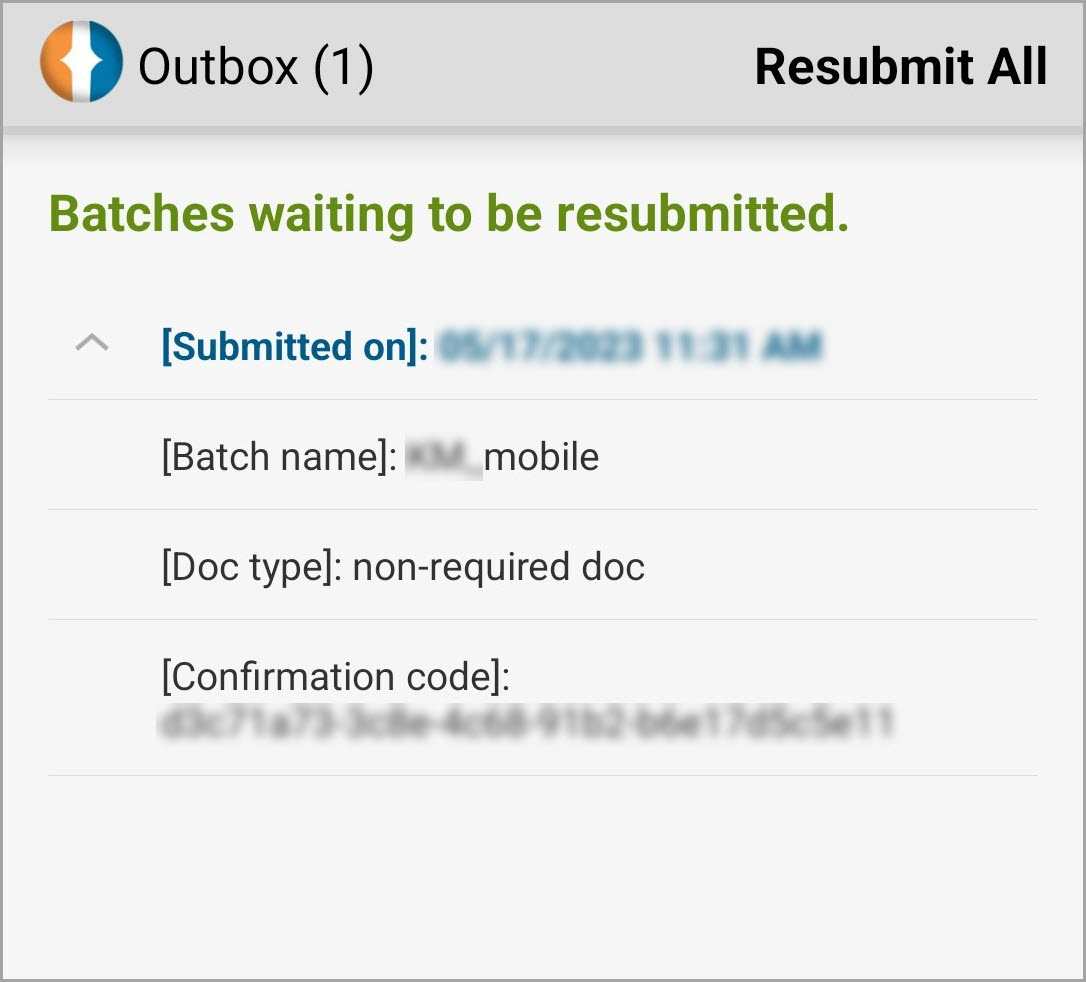Viewport: 1086px width, 982px height.
Task: Tap the Outbox title text
Action: click(218, 66)
